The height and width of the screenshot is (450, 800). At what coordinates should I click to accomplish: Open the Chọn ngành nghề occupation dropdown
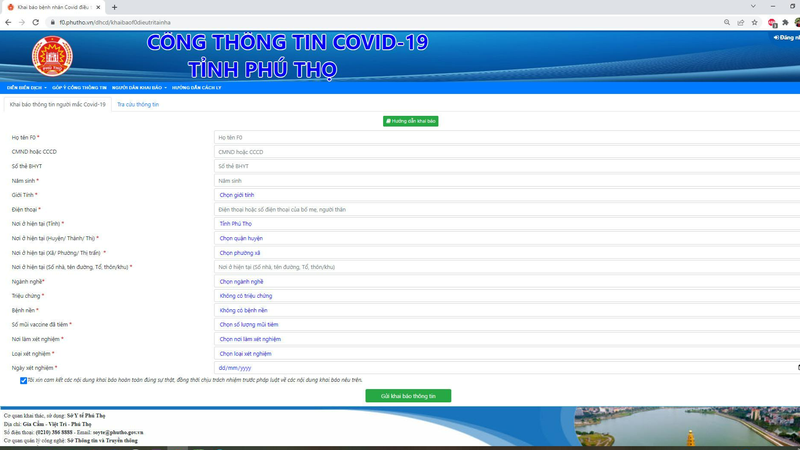coord(506,282)
